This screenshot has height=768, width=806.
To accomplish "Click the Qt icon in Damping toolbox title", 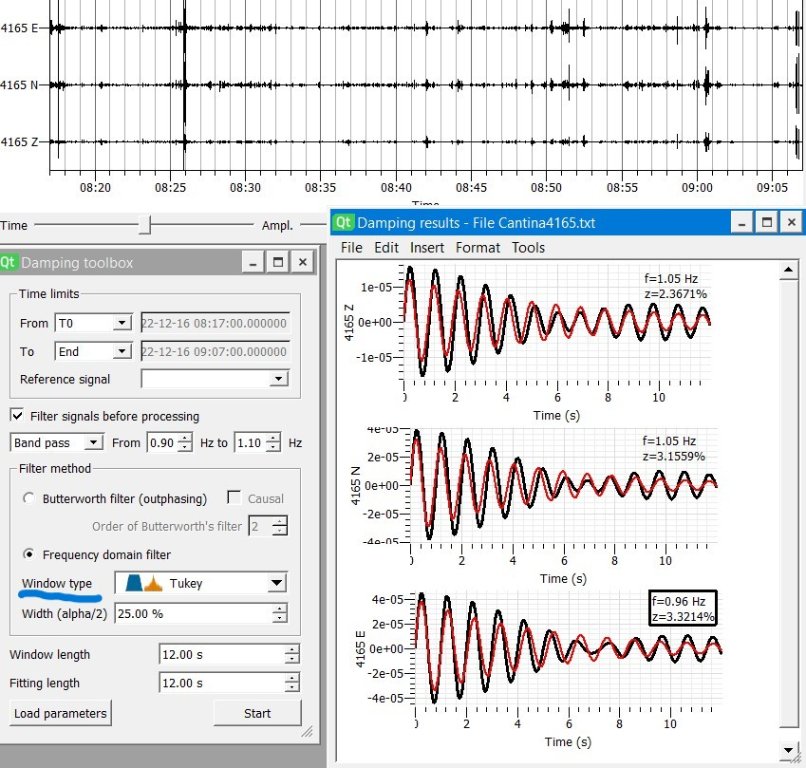I will pos(9,263).
